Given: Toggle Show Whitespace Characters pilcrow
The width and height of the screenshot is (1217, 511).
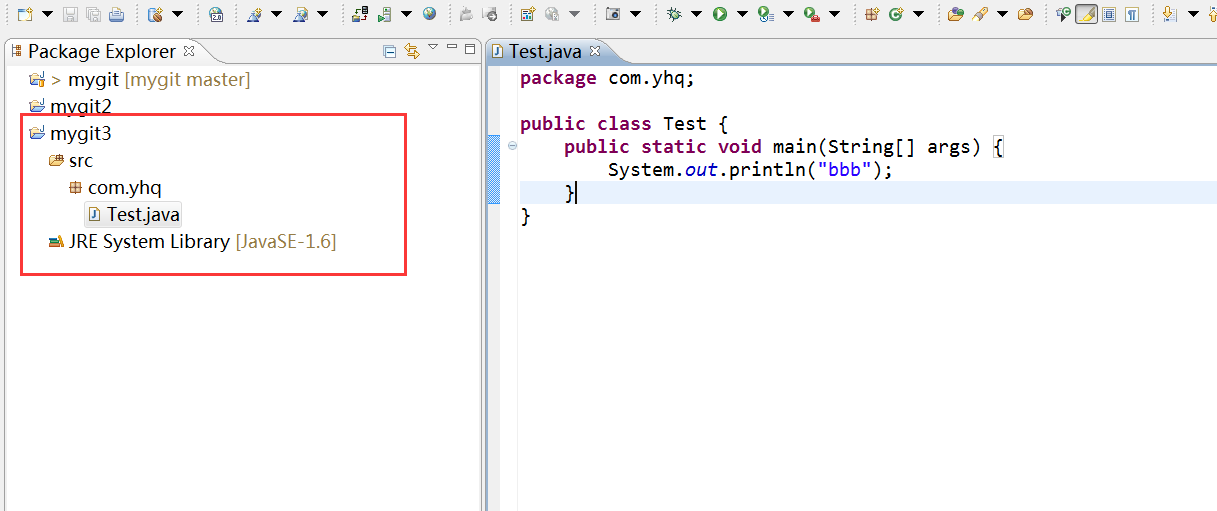Looking at the screenshot, I should coord(1131,14).
